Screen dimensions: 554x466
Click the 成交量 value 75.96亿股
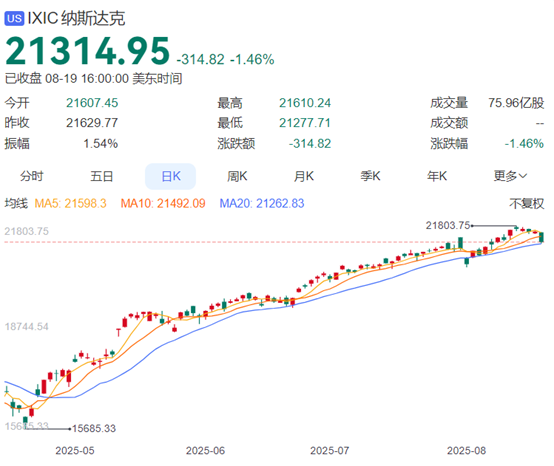pos(516,103)
